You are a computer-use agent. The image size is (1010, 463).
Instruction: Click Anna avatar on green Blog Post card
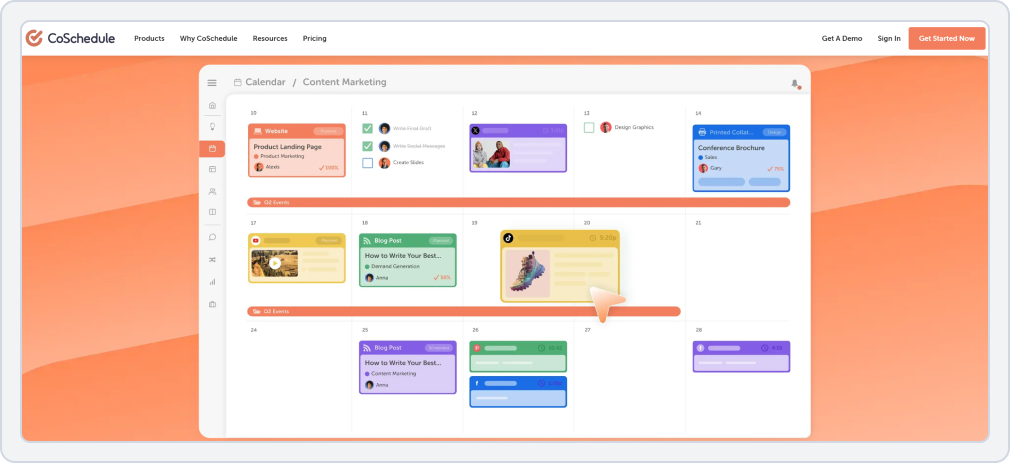[369, 278]
